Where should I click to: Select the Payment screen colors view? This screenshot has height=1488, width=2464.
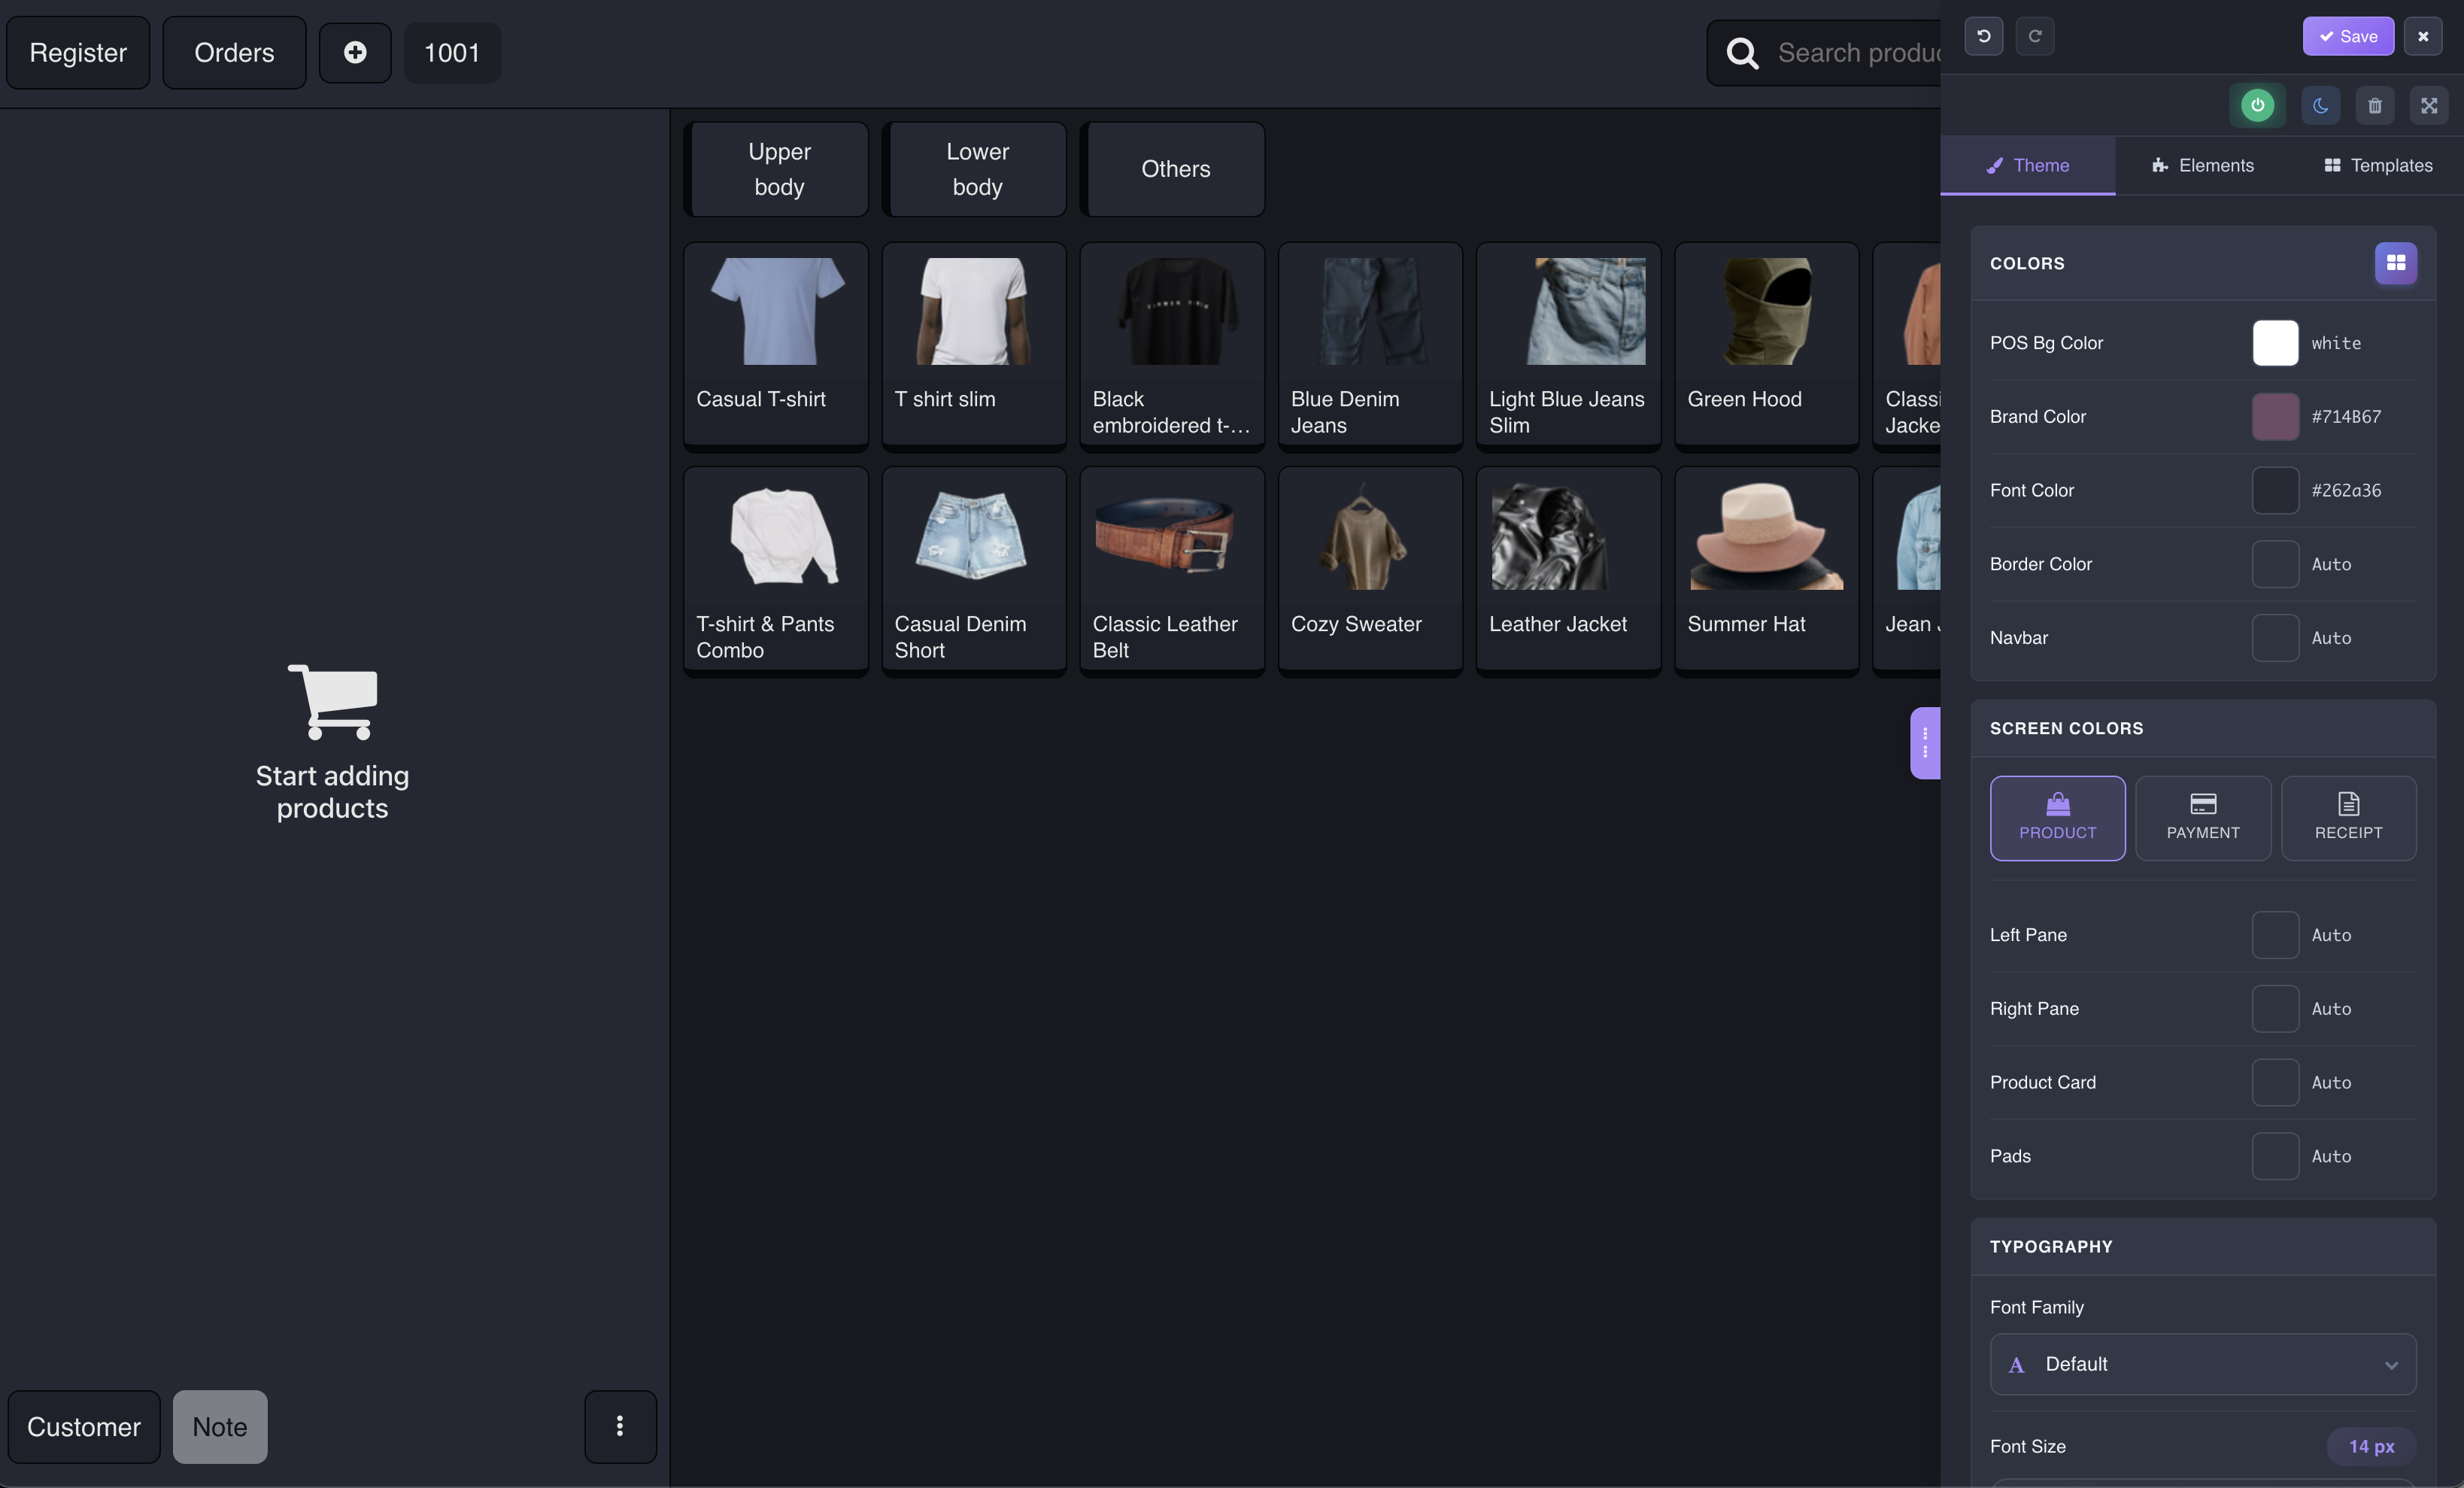(2203, 818)
